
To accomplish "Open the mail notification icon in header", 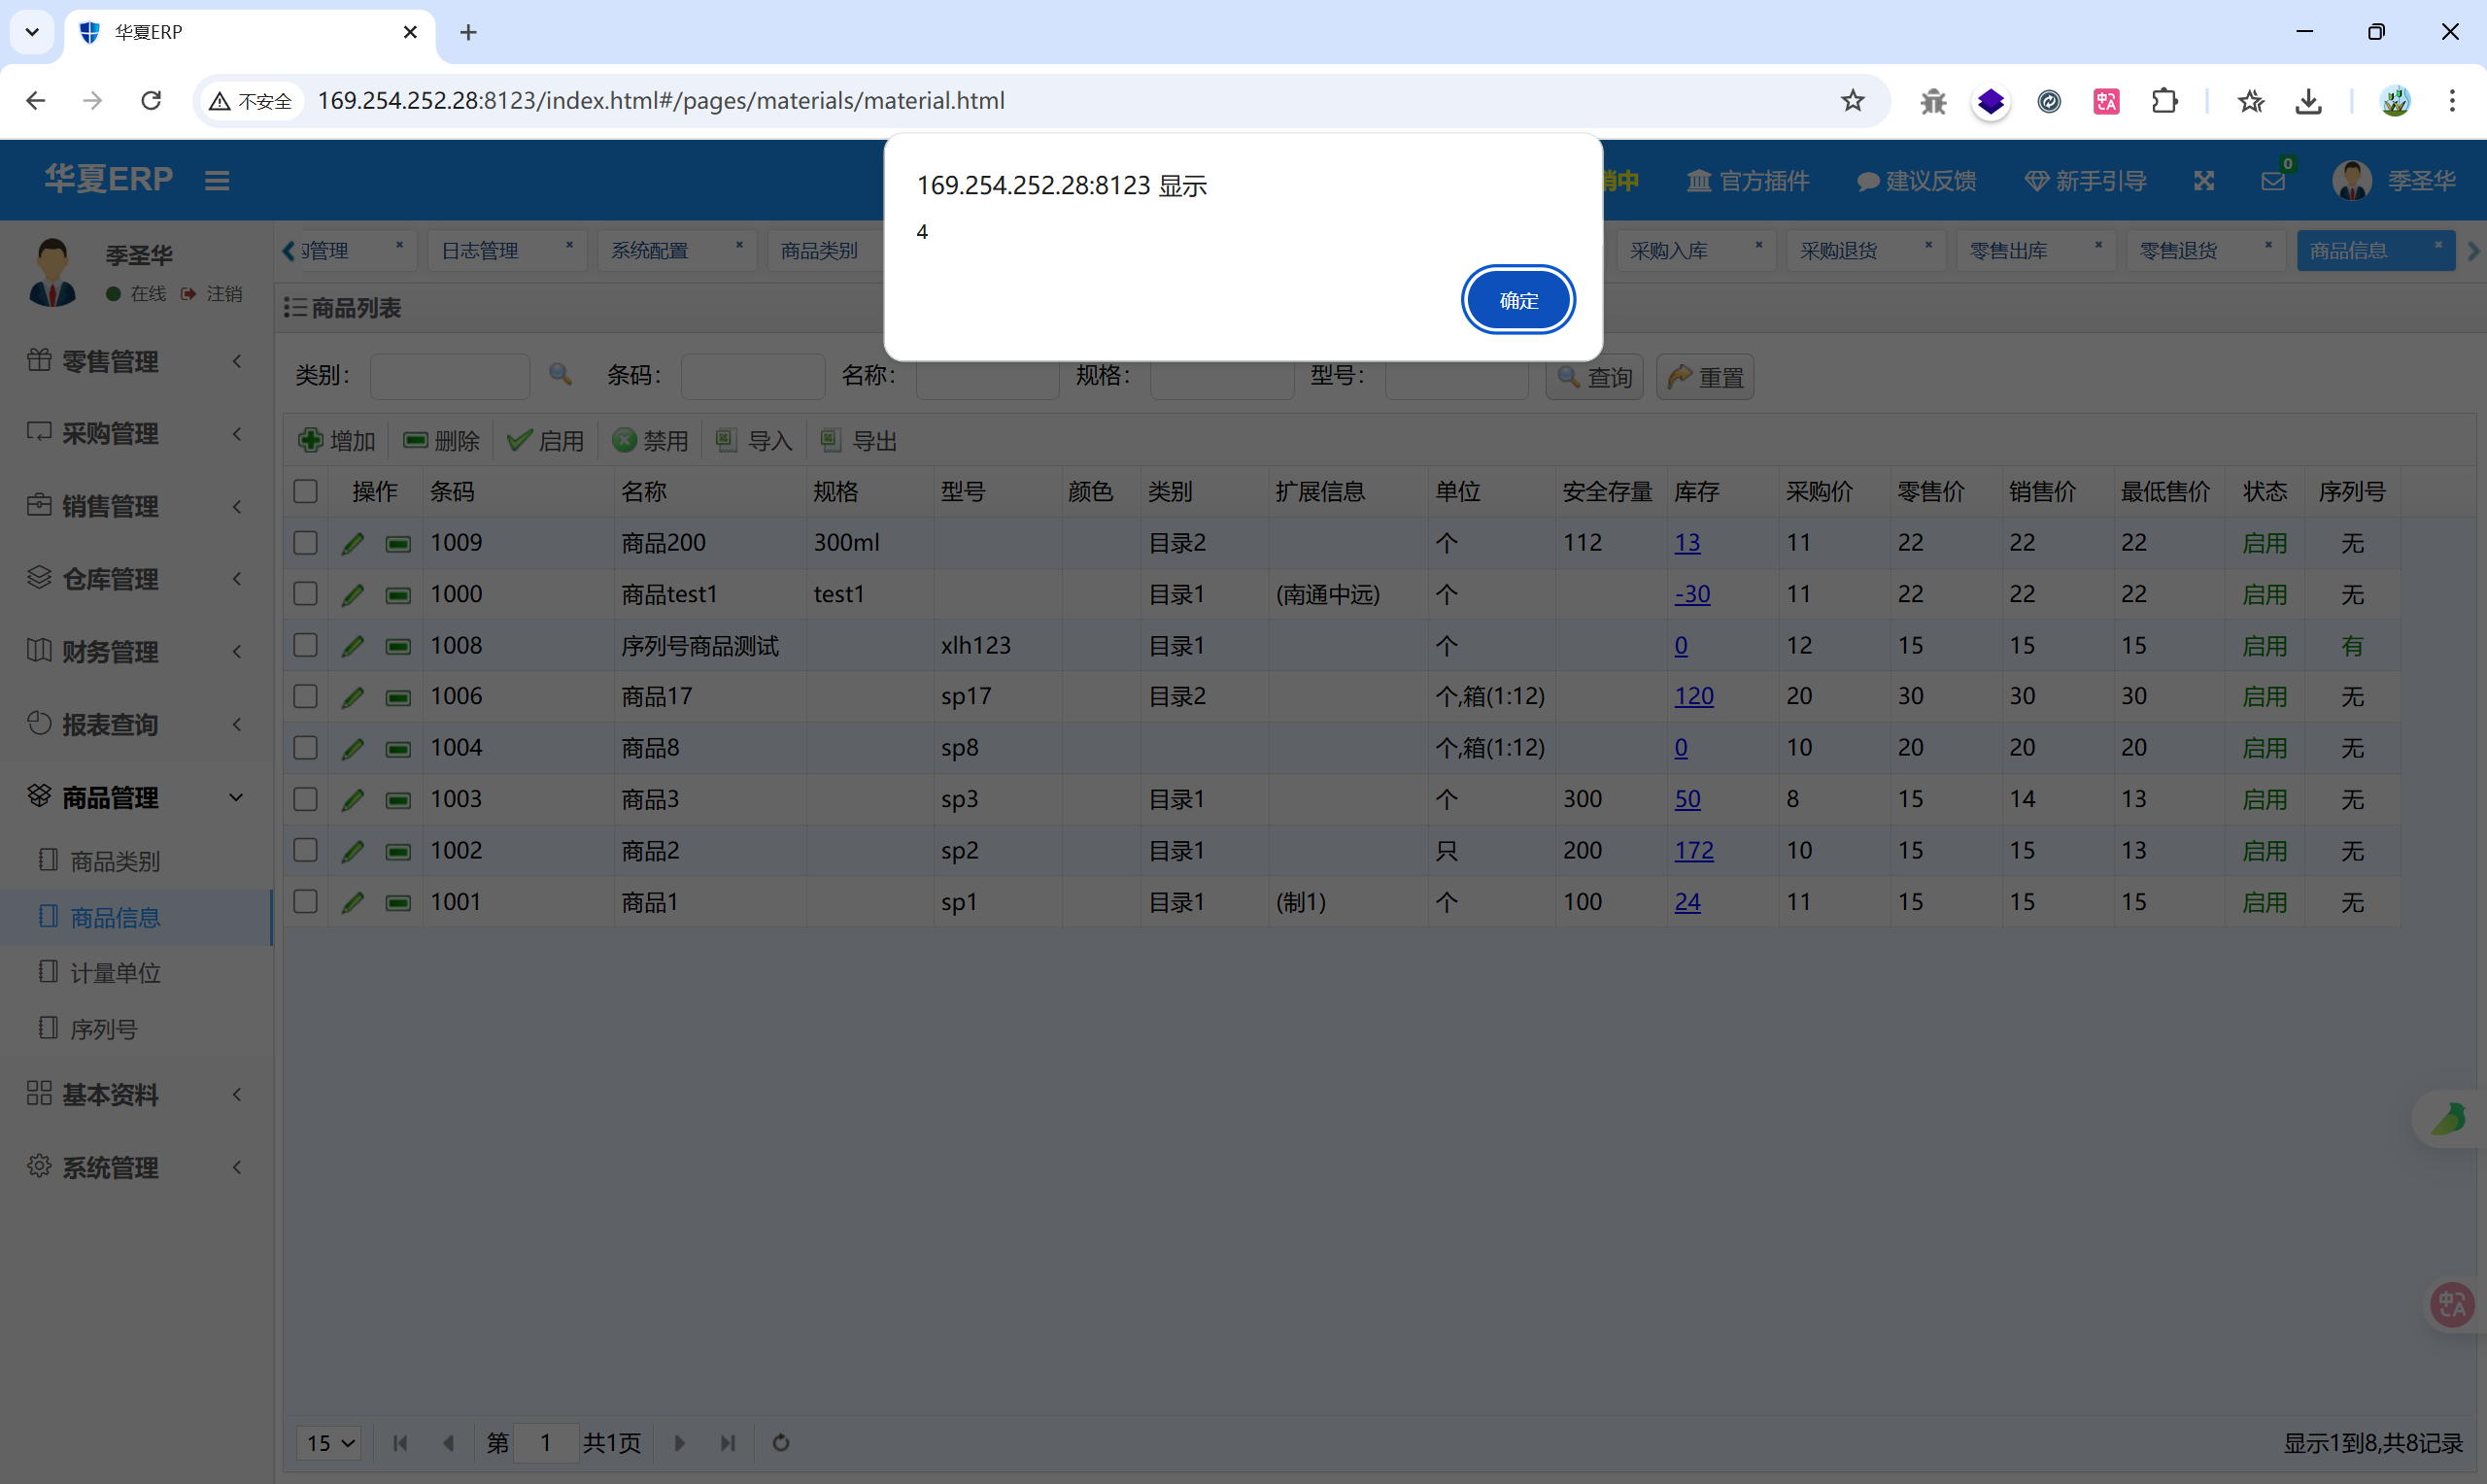I will tap(2272, 181).
